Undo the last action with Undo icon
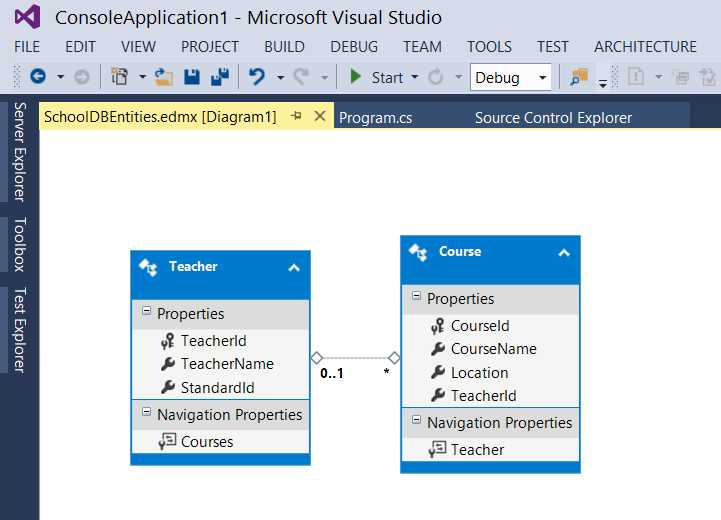This screenshot has height=520, width=721. click(x=257, y=76)
